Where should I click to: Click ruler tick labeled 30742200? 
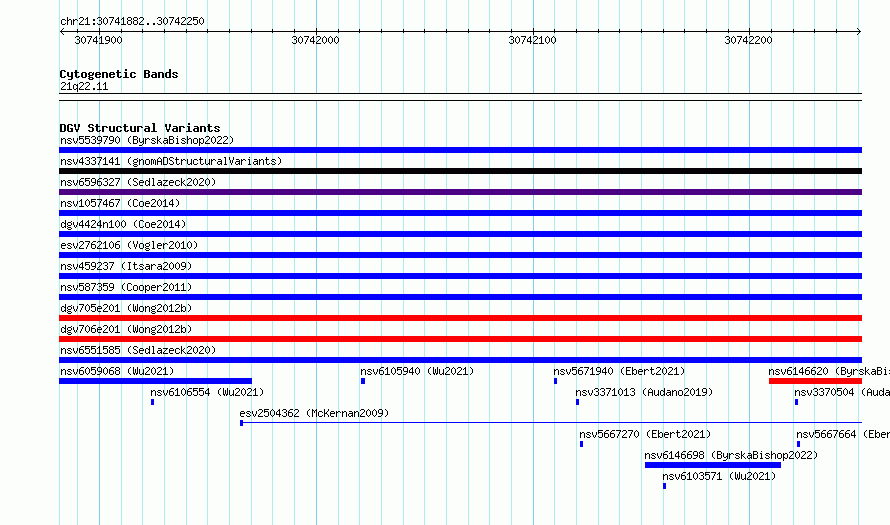749,40
